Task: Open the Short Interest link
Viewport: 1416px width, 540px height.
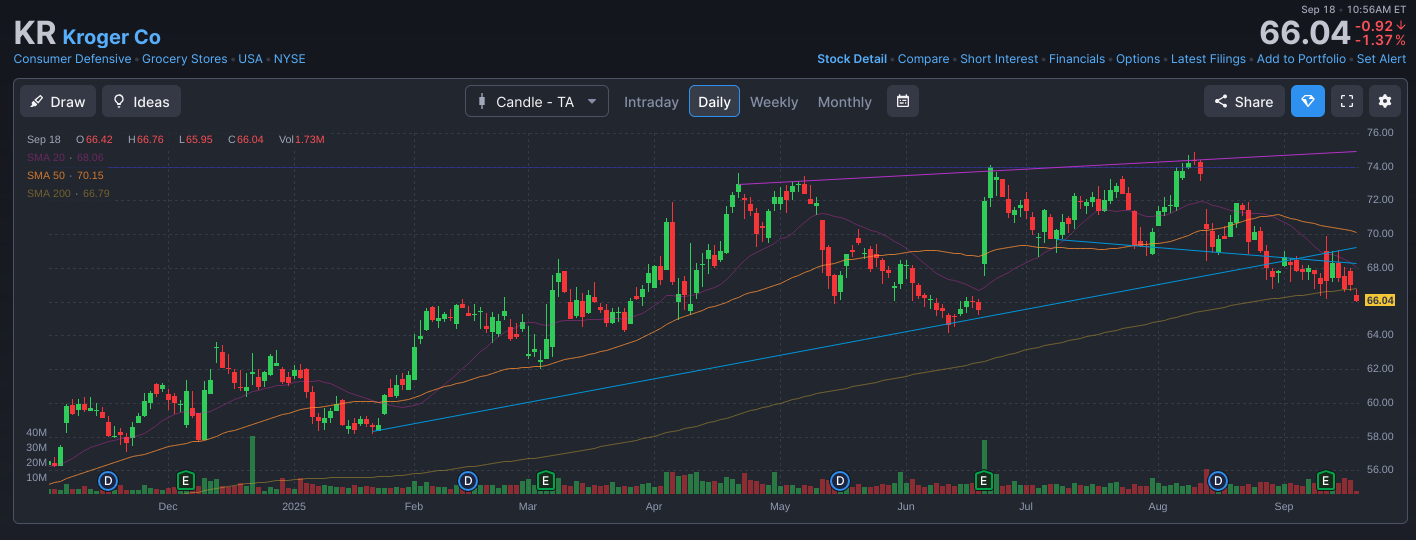Action: (999, 59)
